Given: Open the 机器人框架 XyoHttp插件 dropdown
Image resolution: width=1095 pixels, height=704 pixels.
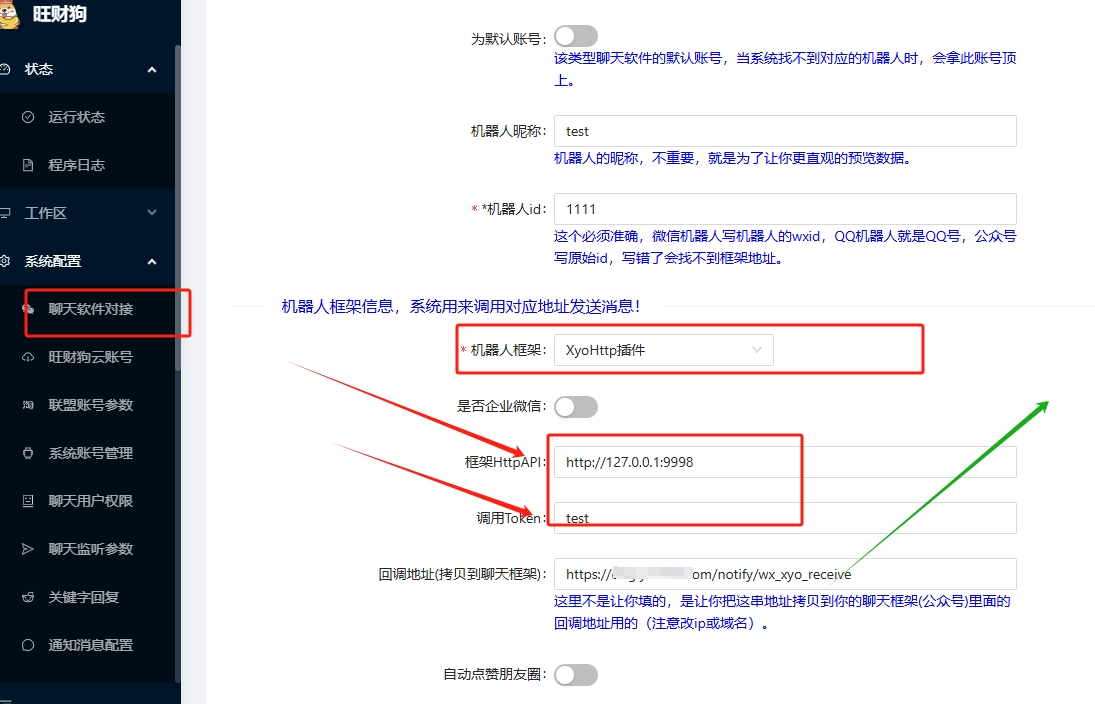Looking at the screenshot, I should pyautogui.click(x=663, y=350).
